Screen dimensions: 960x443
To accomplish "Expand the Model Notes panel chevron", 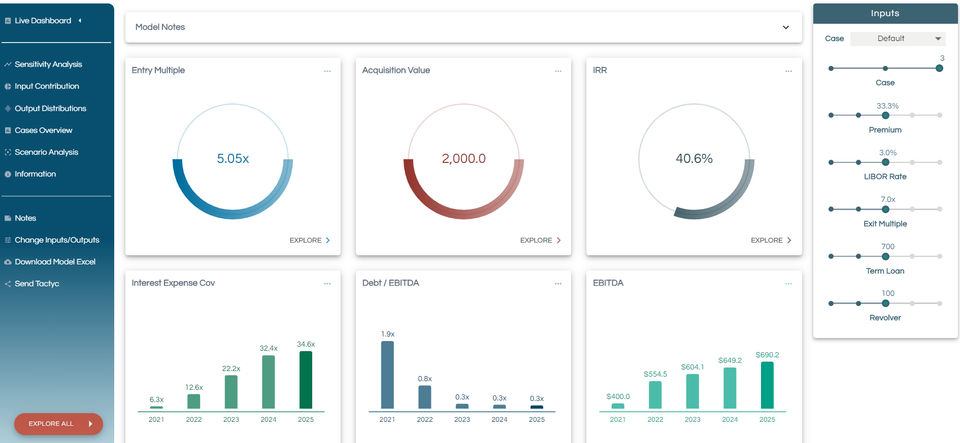I will pos(786,28).
